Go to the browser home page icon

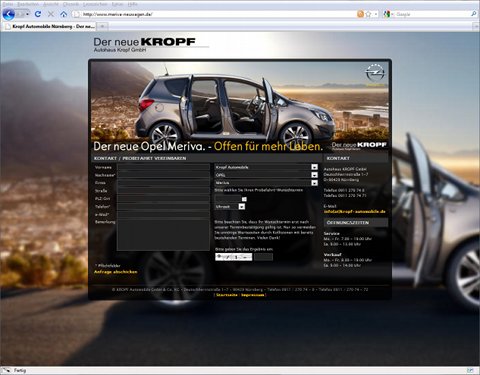click(63, 14)
